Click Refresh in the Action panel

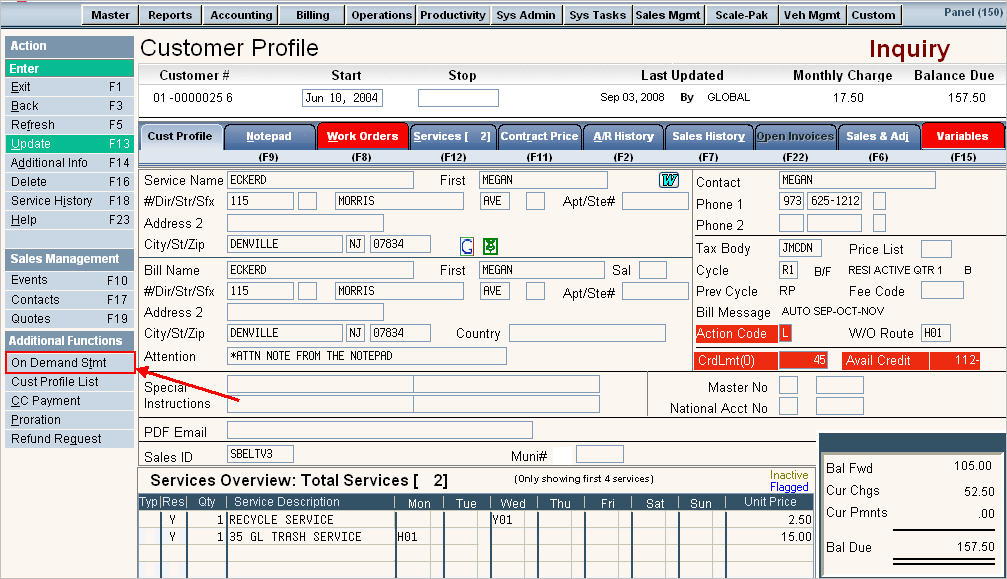click(69, 125)
